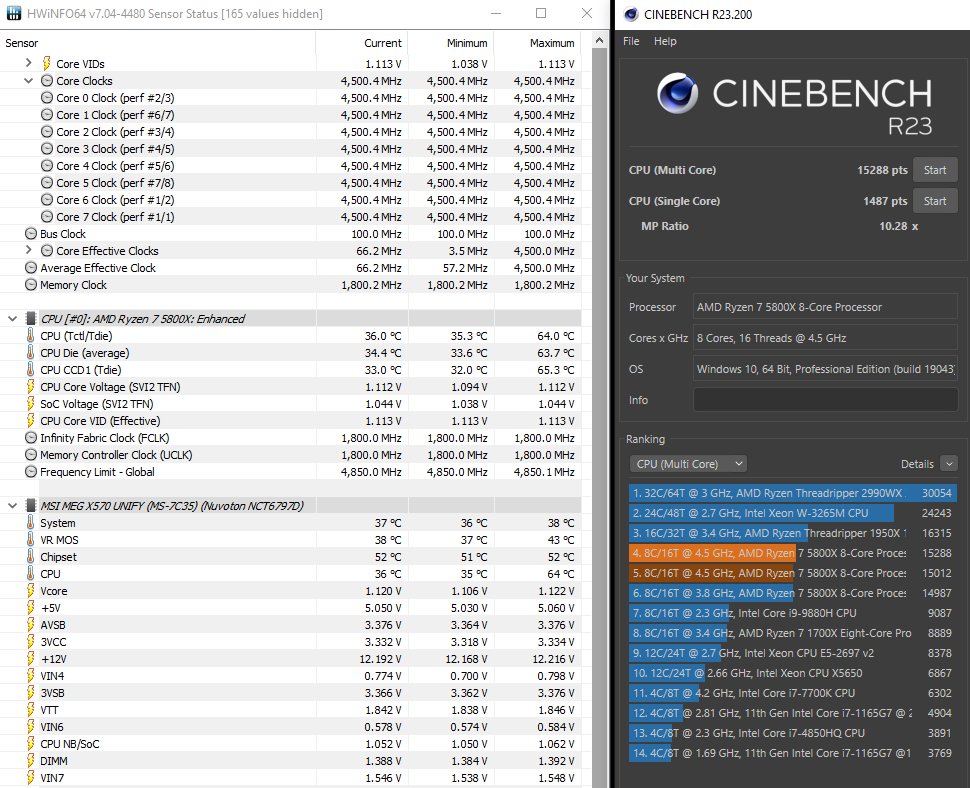Click clock icon beside Core 0 Clock
Screen dimensions: 970x788
pyautogui.click(x=47, y=98)
